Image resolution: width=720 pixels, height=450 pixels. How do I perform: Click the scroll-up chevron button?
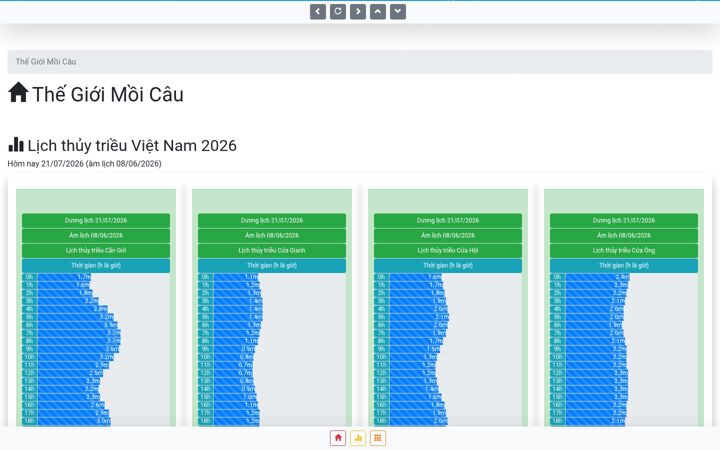pos(378,11)
